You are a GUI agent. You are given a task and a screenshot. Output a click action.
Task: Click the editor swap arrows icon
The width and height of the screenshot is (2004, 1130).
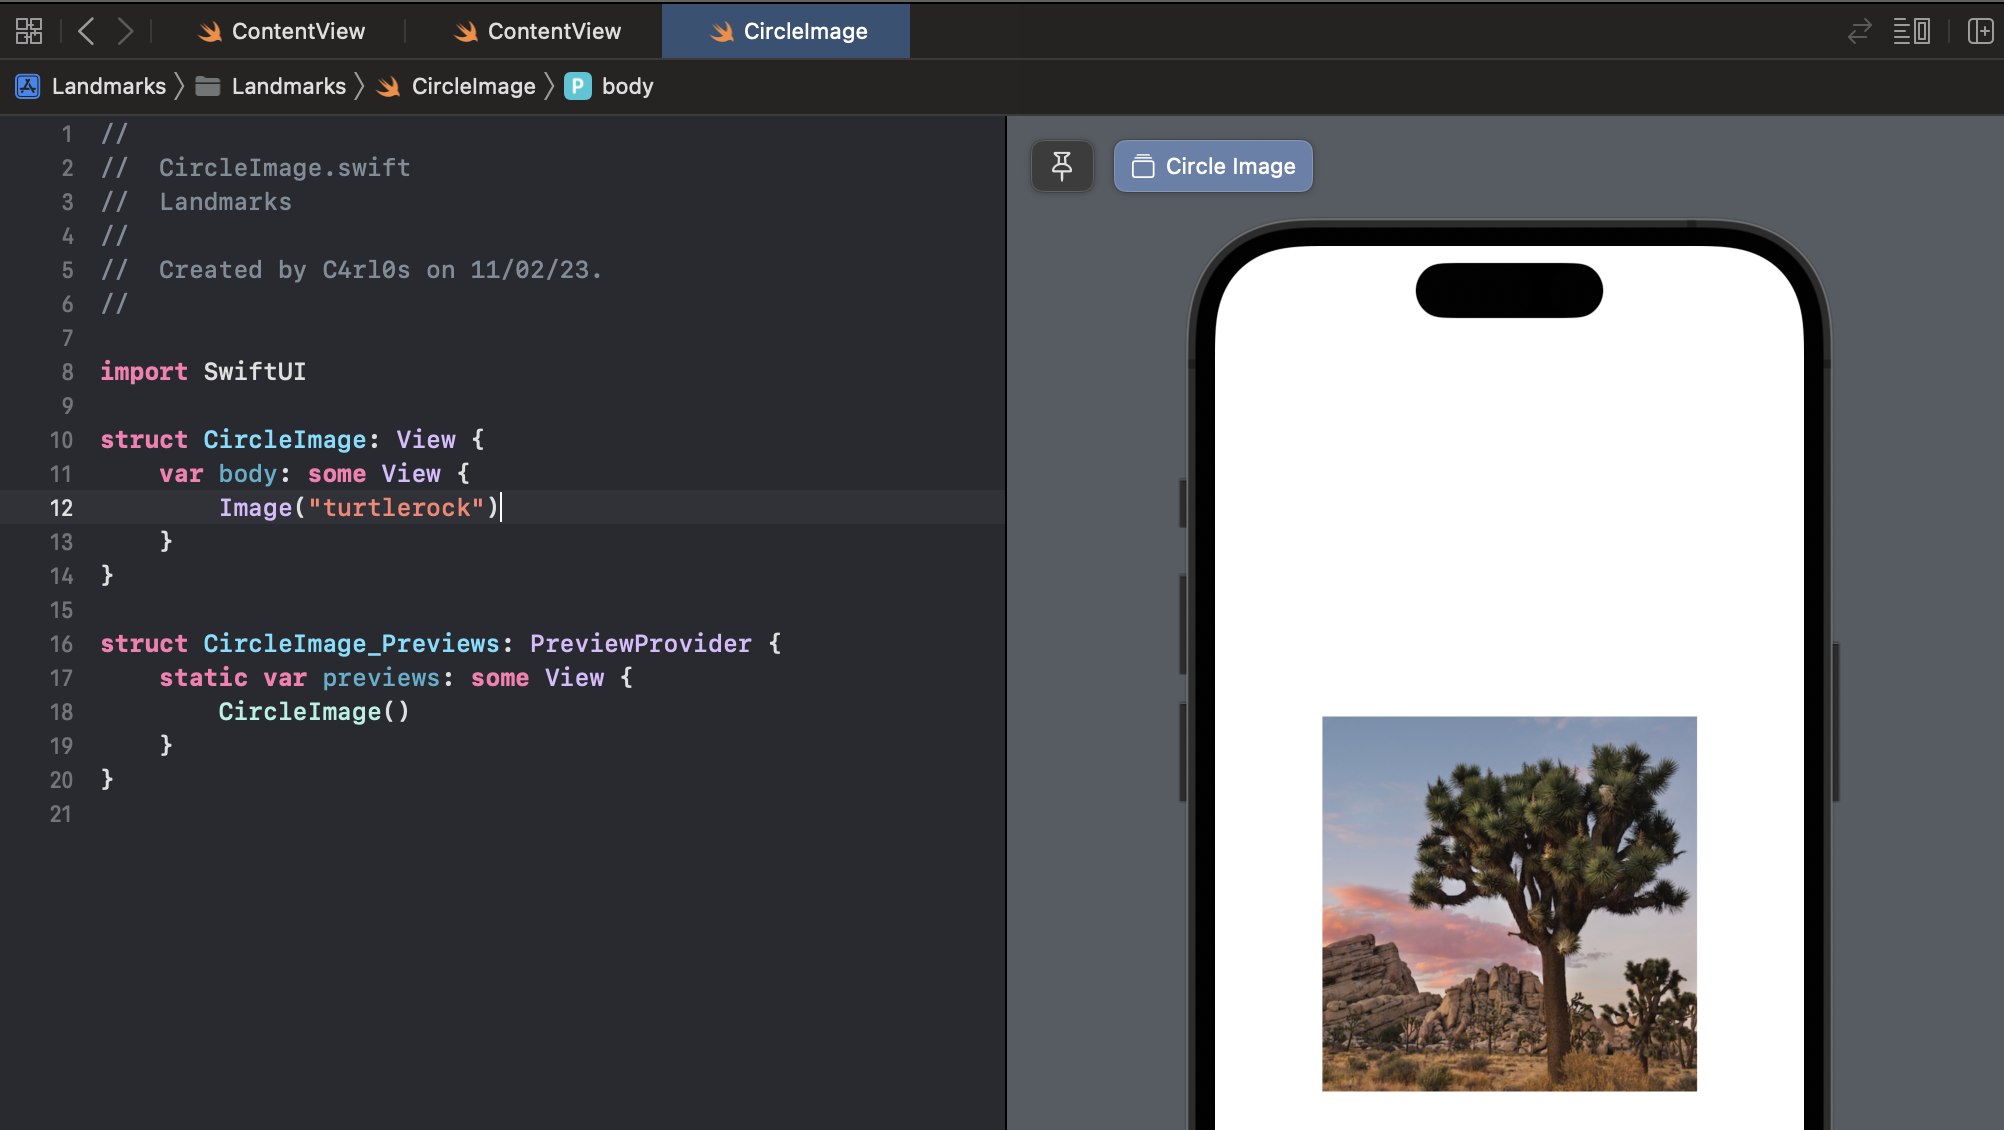point(1859,31)
